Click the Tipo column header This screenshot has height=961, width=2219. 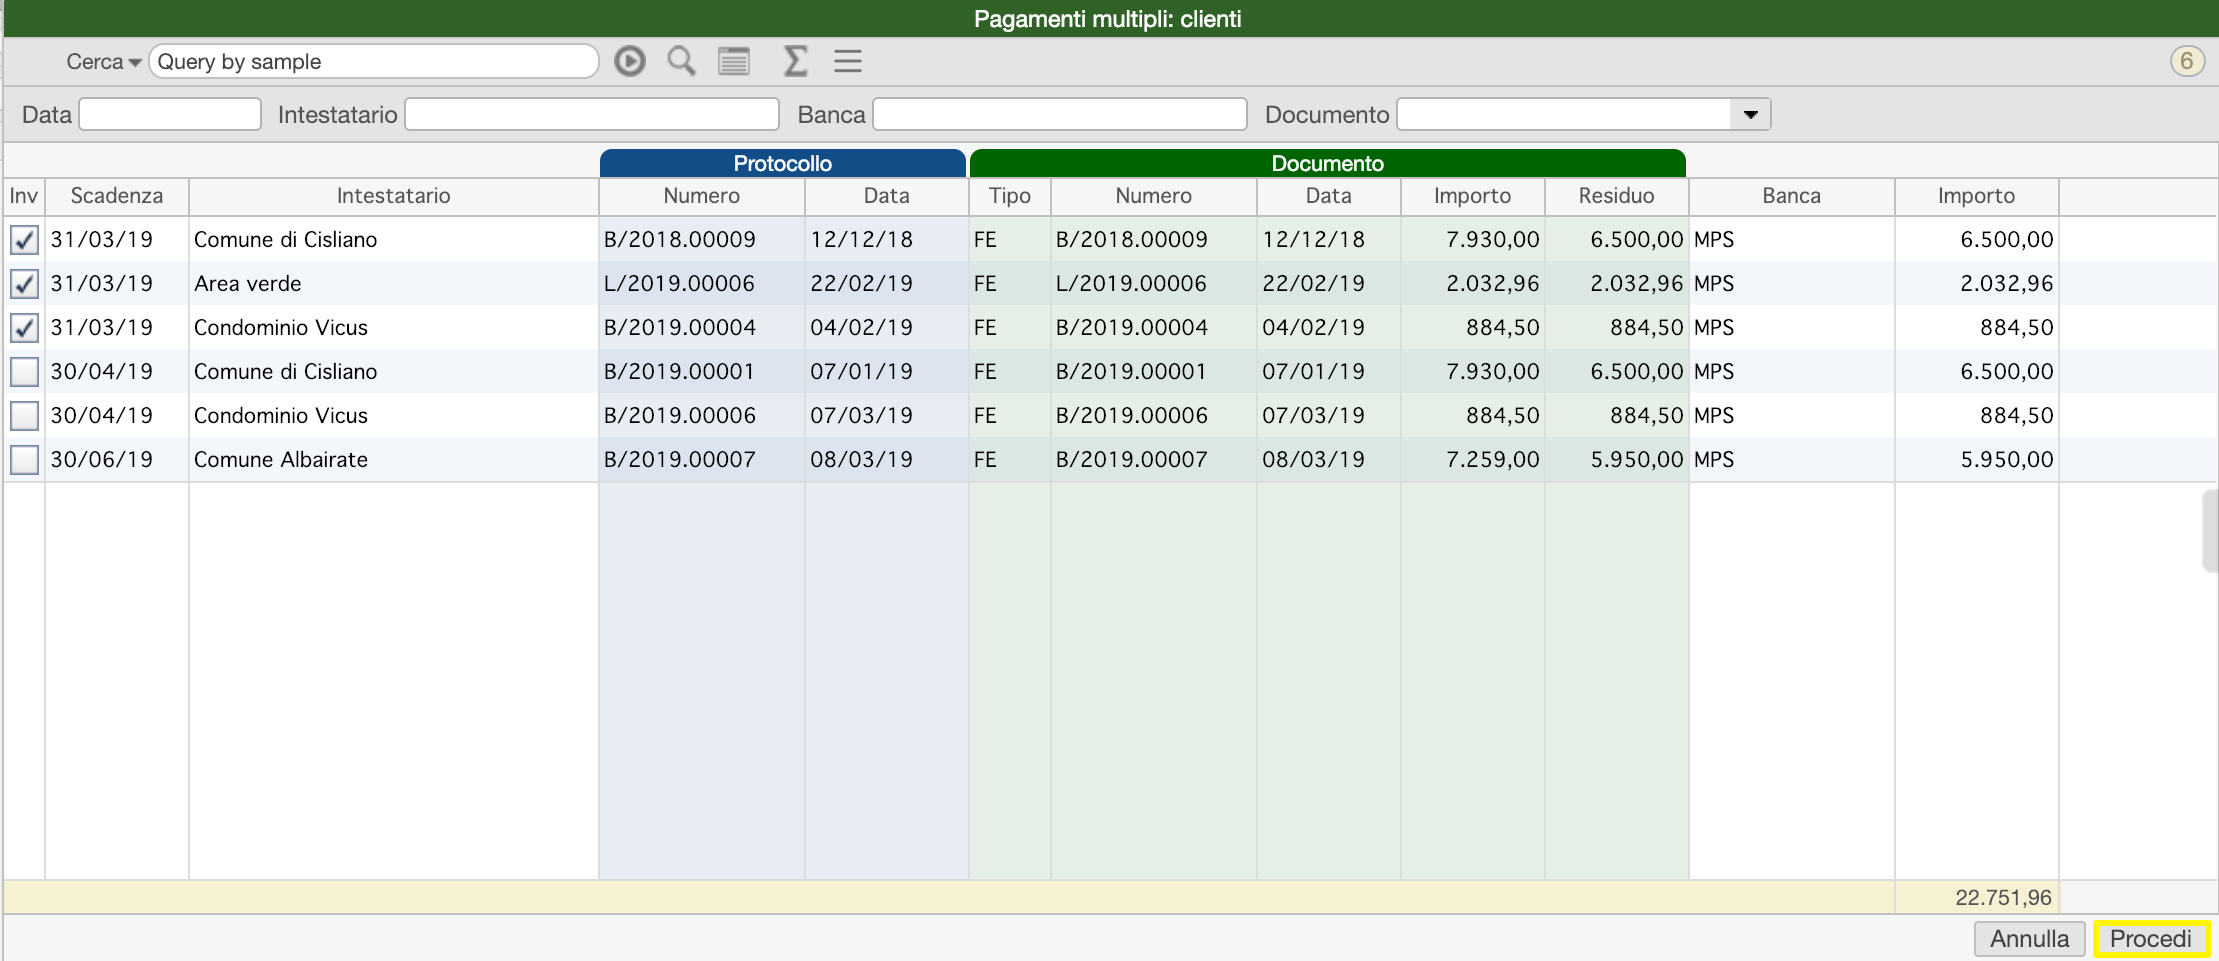(1010, 196)
